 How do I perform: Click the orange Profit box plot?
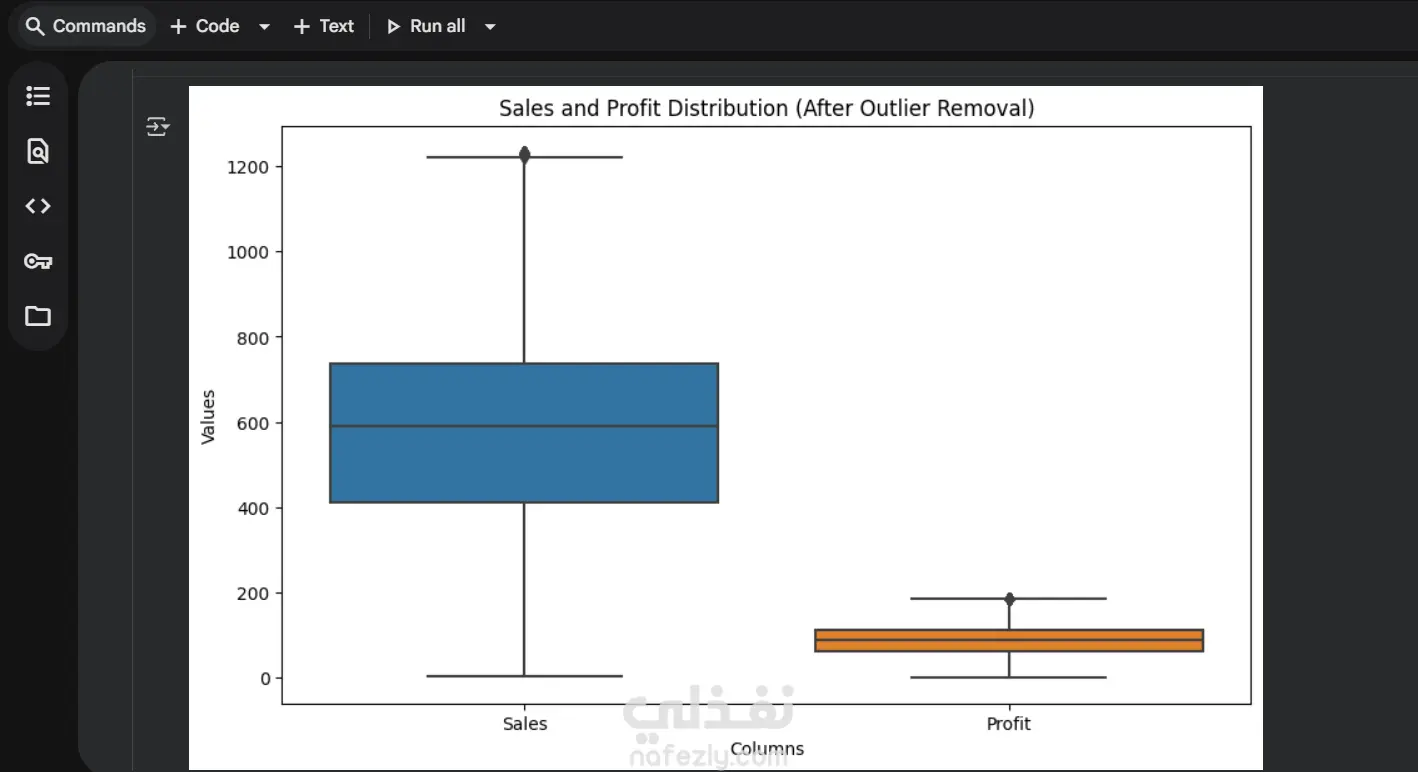pyautogui.click(x=1009, y=640)
